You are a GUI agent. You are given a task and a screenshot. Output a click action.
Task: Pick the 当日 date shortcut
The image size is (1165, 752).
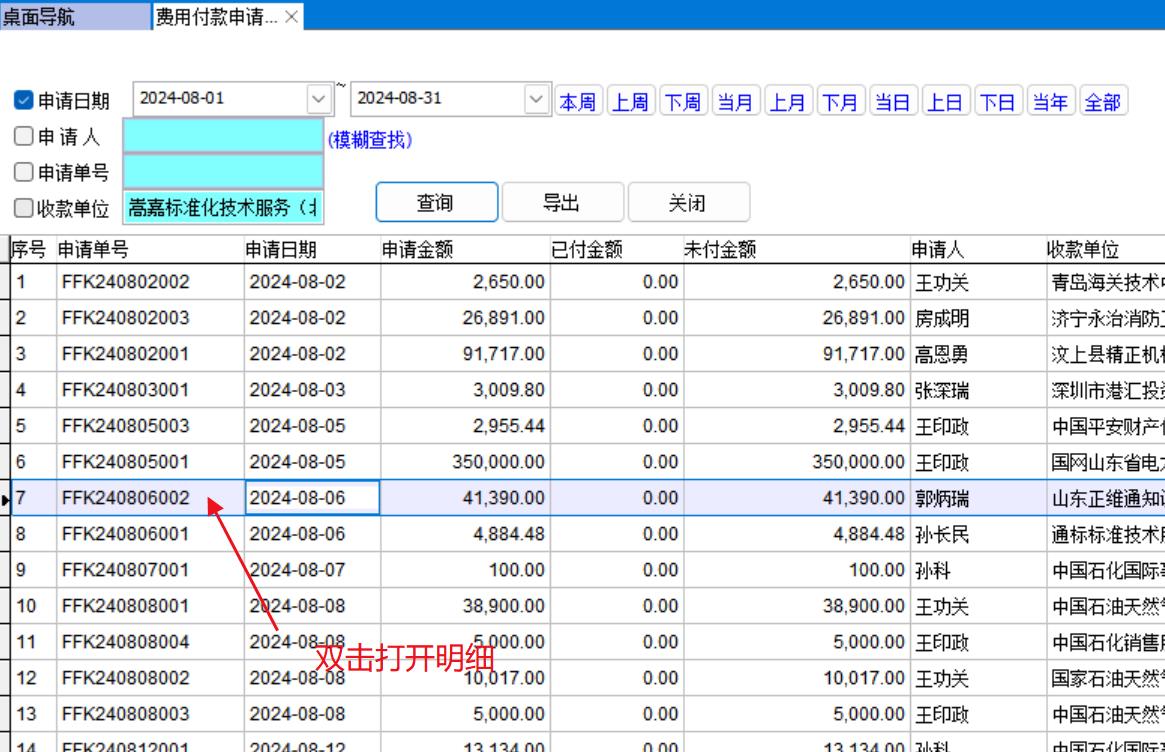click(892, 102)
